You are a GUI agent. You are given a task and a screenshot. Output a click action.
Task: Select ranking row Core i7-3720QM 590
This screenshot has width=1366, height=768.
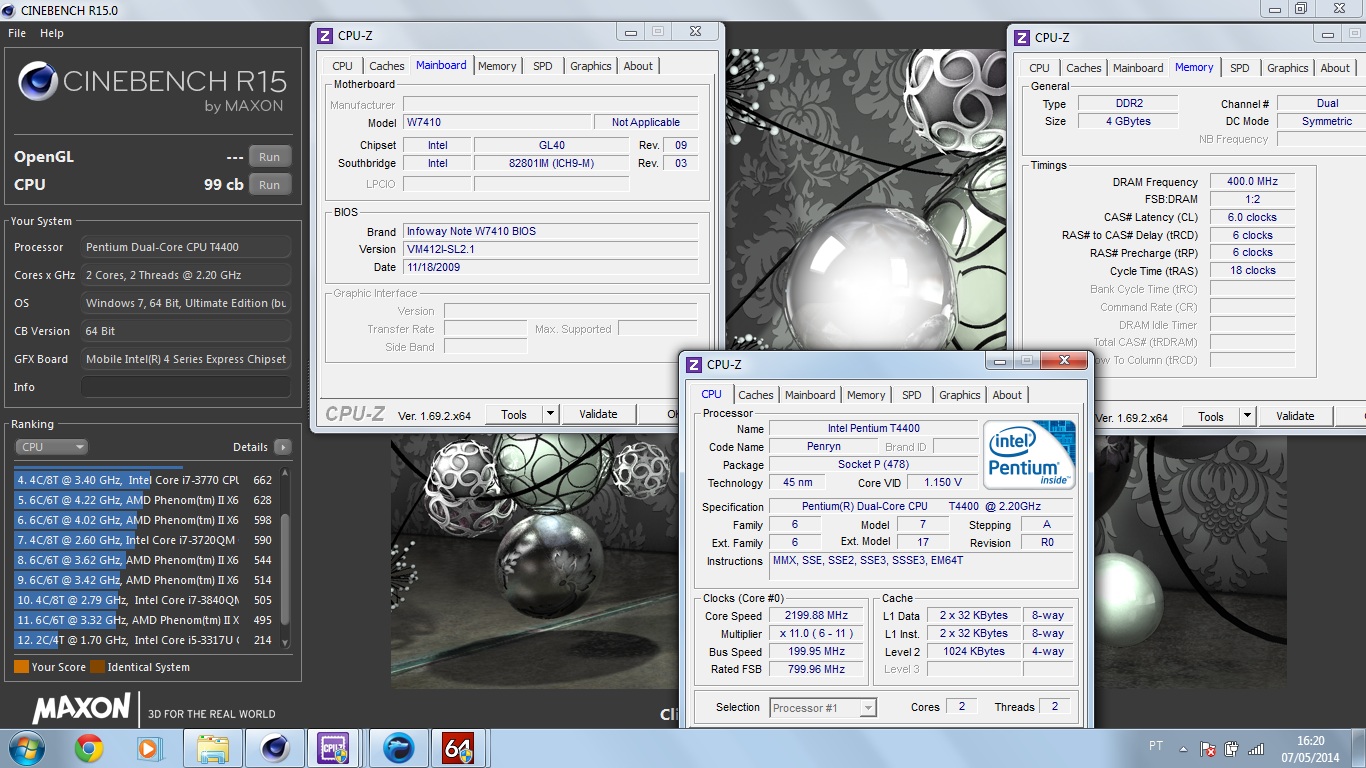point(145,540)
